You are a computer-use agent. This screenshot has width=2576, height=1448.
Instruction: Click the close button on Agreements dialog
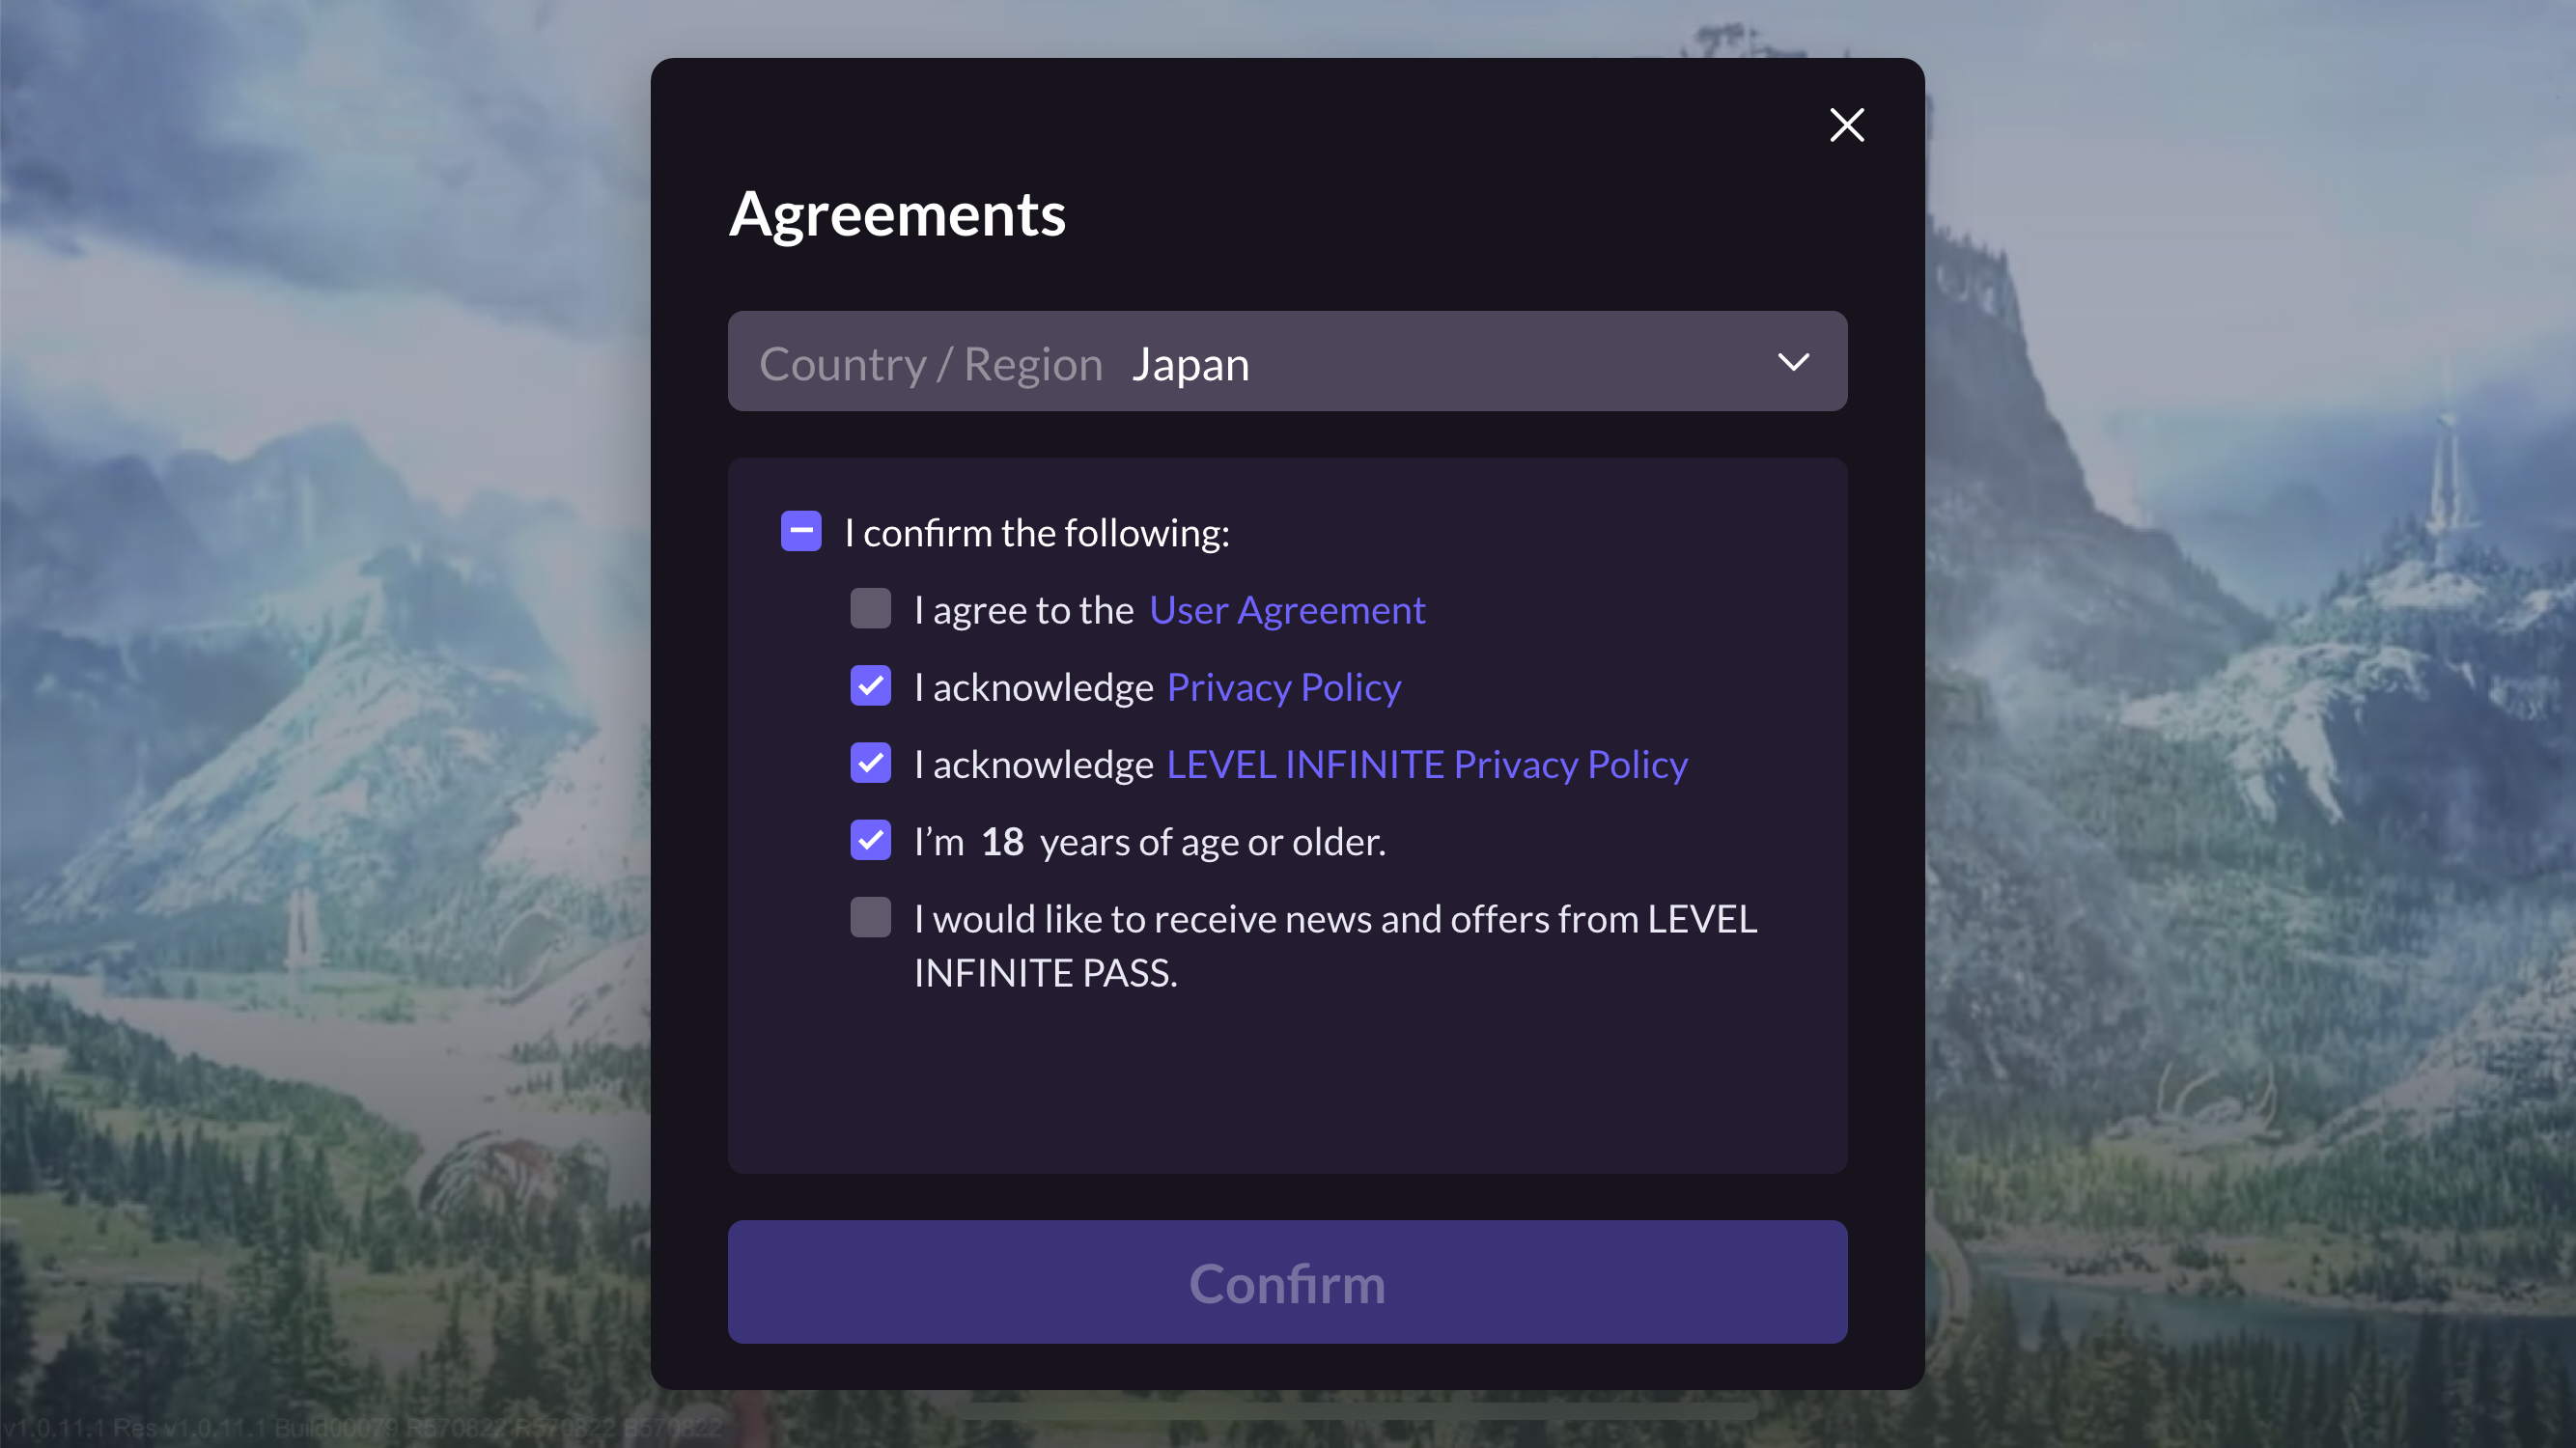click(1847, 124)
